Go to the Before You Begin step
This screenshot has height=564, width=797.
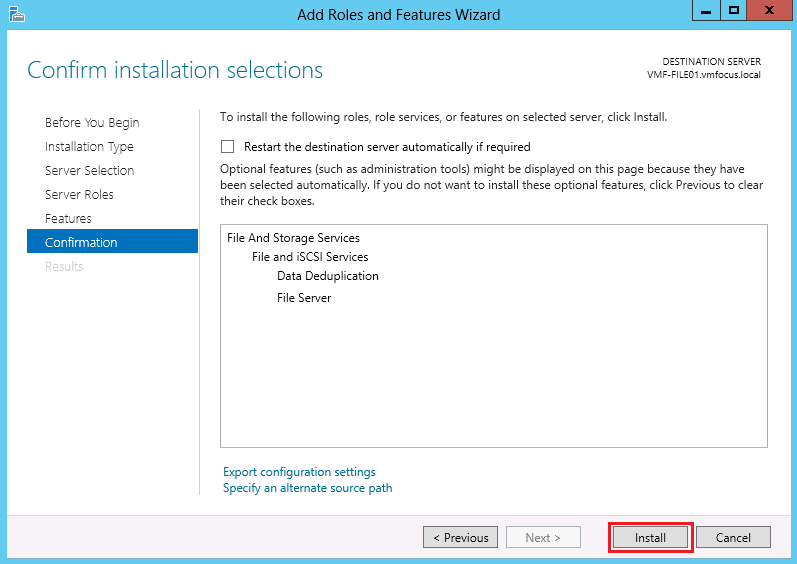point(92,123)
